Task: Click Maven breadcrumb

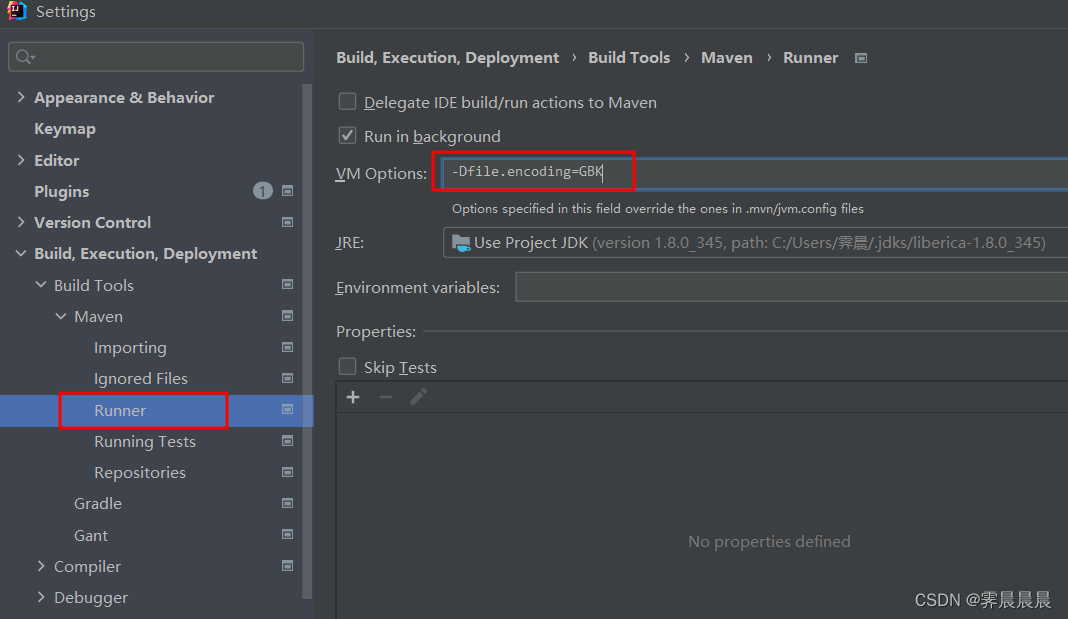Action: [727, 58]
